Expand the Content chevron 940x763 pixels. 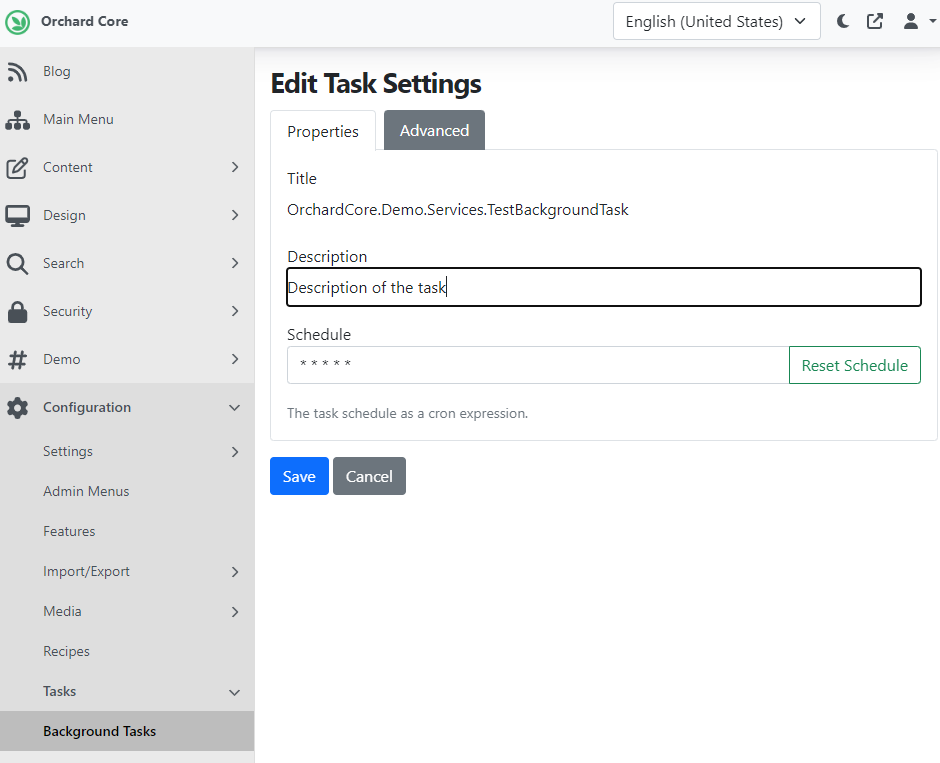click(x=235, y=167)
